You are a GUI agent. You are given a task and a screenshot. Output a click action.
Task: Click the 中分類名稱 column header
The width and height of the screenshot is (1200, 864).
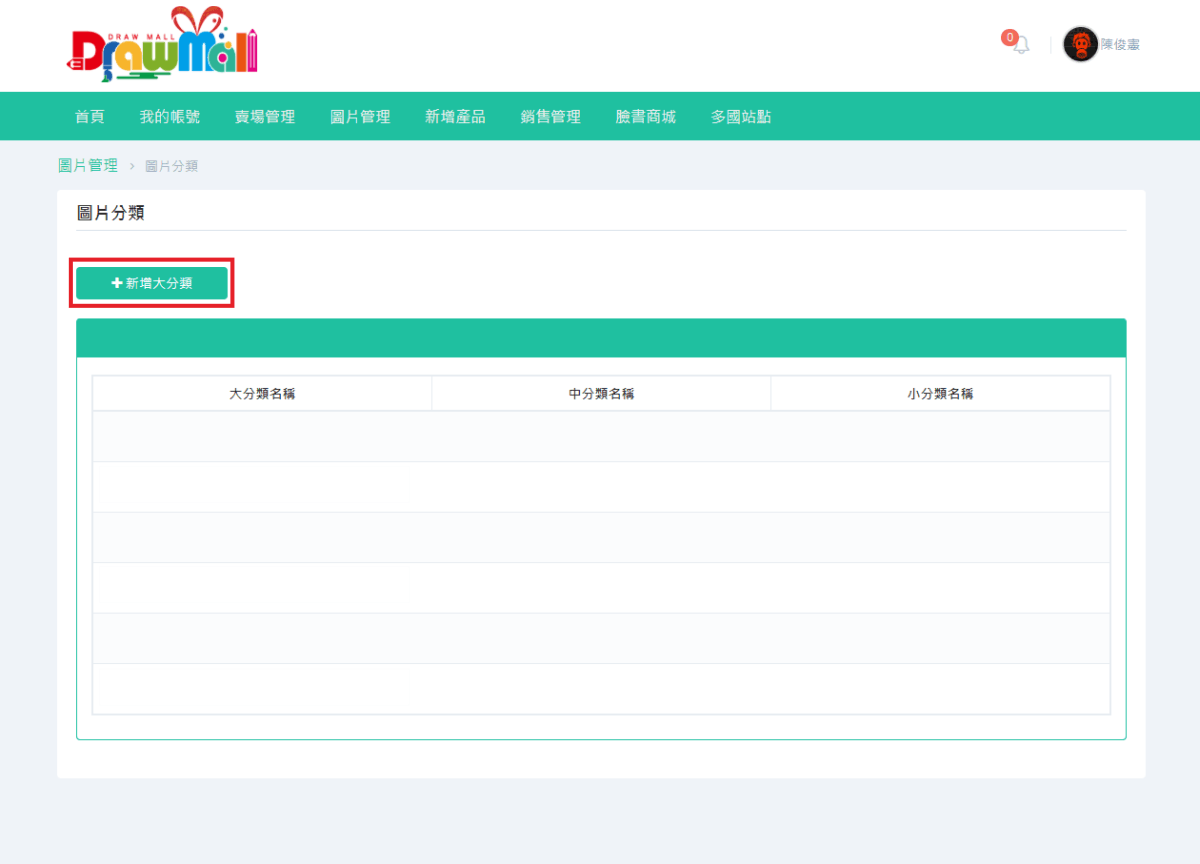pyautogui.click(x=601, y=394)
